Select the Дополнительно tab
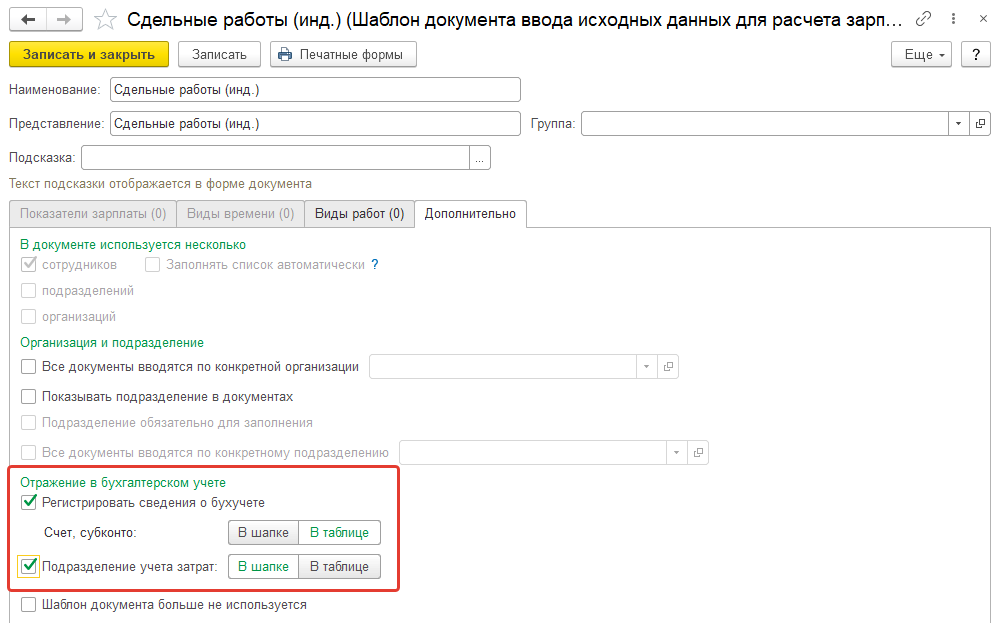Image resolution: width=996 pixels, height=623 pixels. tap(470, 213)
